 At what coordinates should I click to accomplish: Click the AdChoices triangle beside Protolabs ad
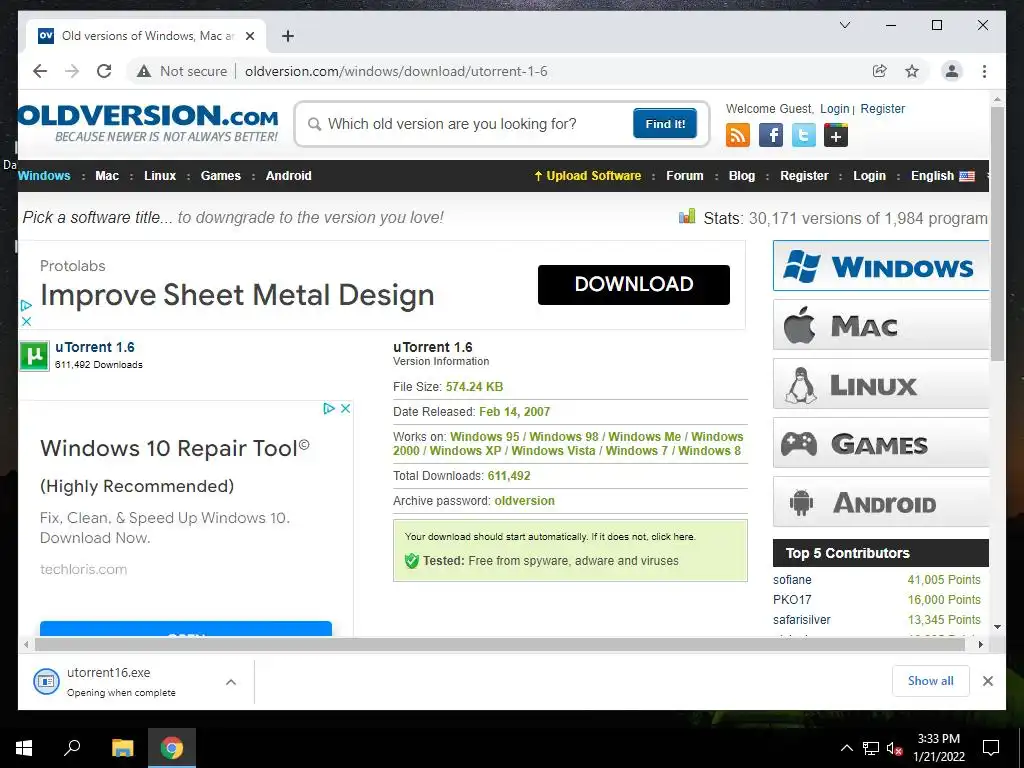coord(26,306)
